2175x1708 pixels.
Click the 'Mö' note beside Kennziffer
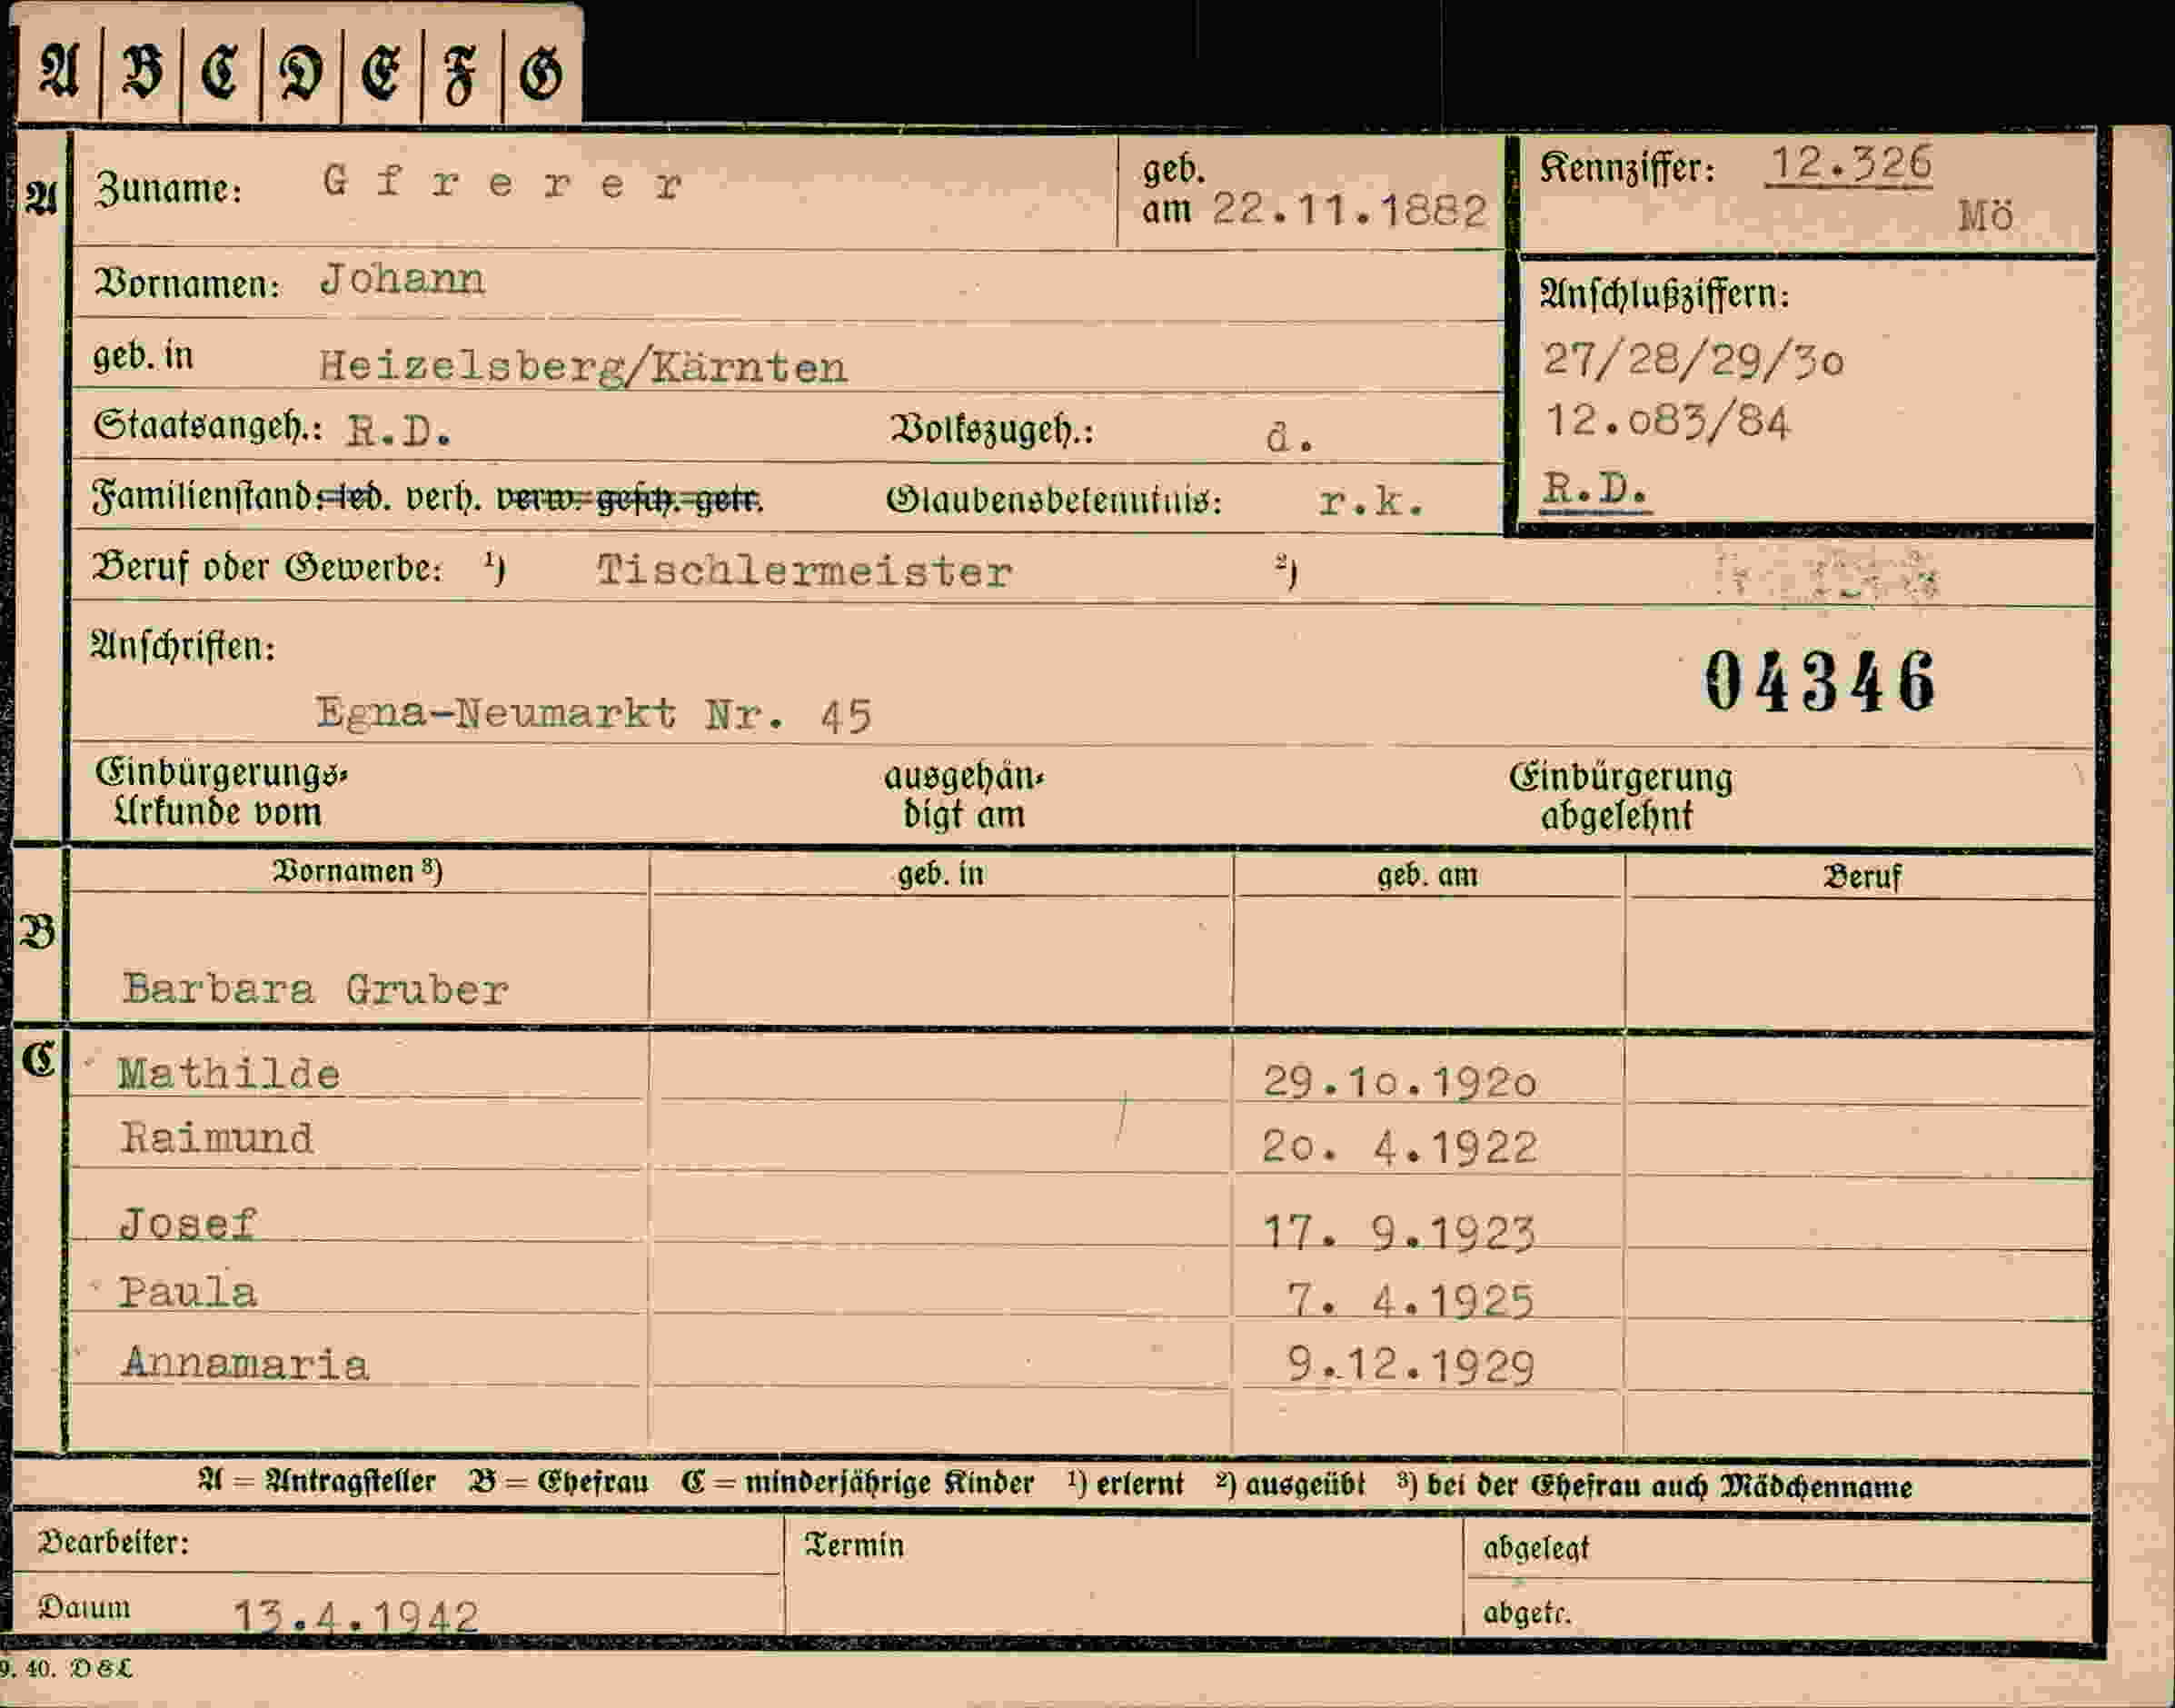(1985, 216)
